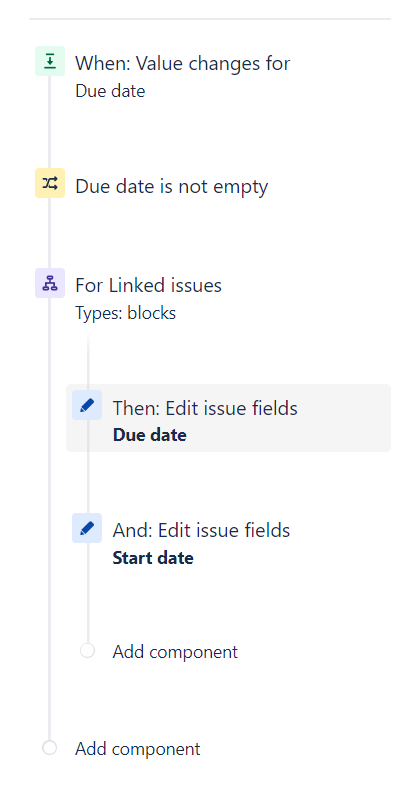Click 'Due date' subtitle under the trigger

110,91
